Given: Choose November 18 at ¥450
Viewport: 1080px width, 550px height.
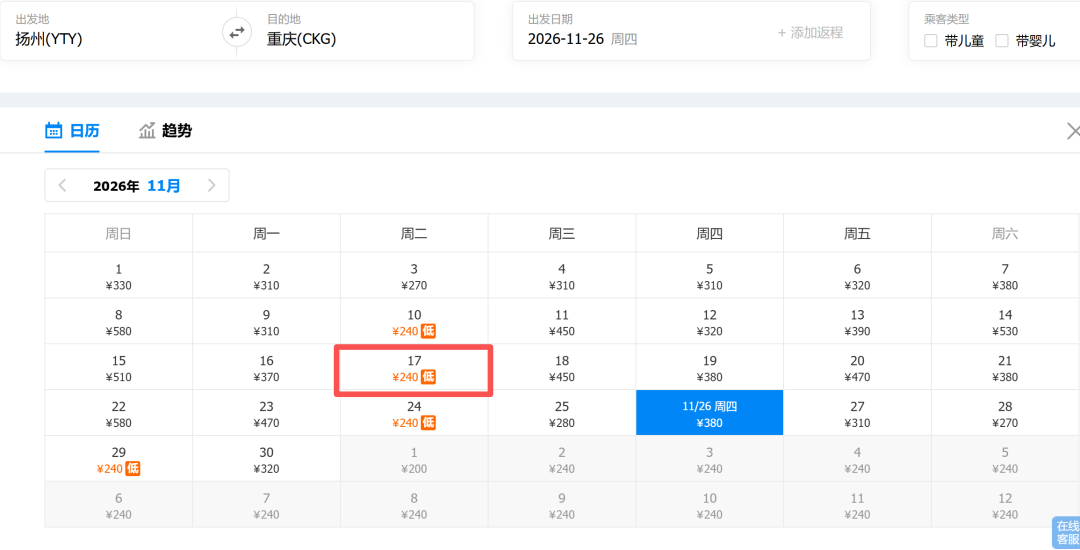Looking at the screenshot, I should tap(562, 368).
